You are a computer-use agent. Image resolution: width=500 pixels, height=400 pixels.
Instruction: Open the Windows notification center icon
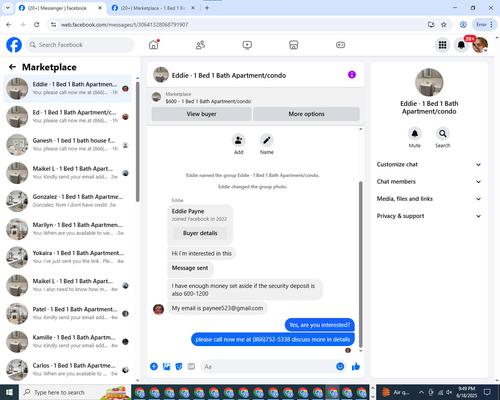(487, 392)
